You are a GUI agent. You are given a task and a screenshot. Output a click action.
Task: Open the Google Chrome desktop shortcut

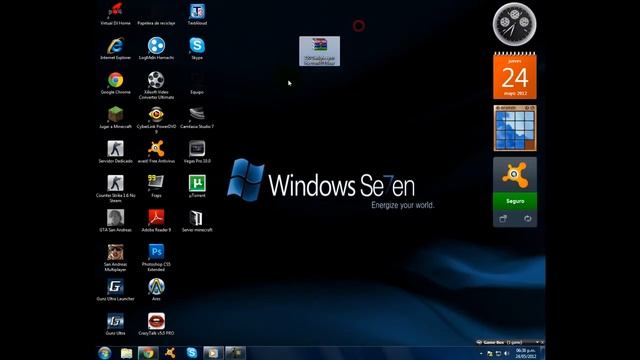[x=116, y=83]
